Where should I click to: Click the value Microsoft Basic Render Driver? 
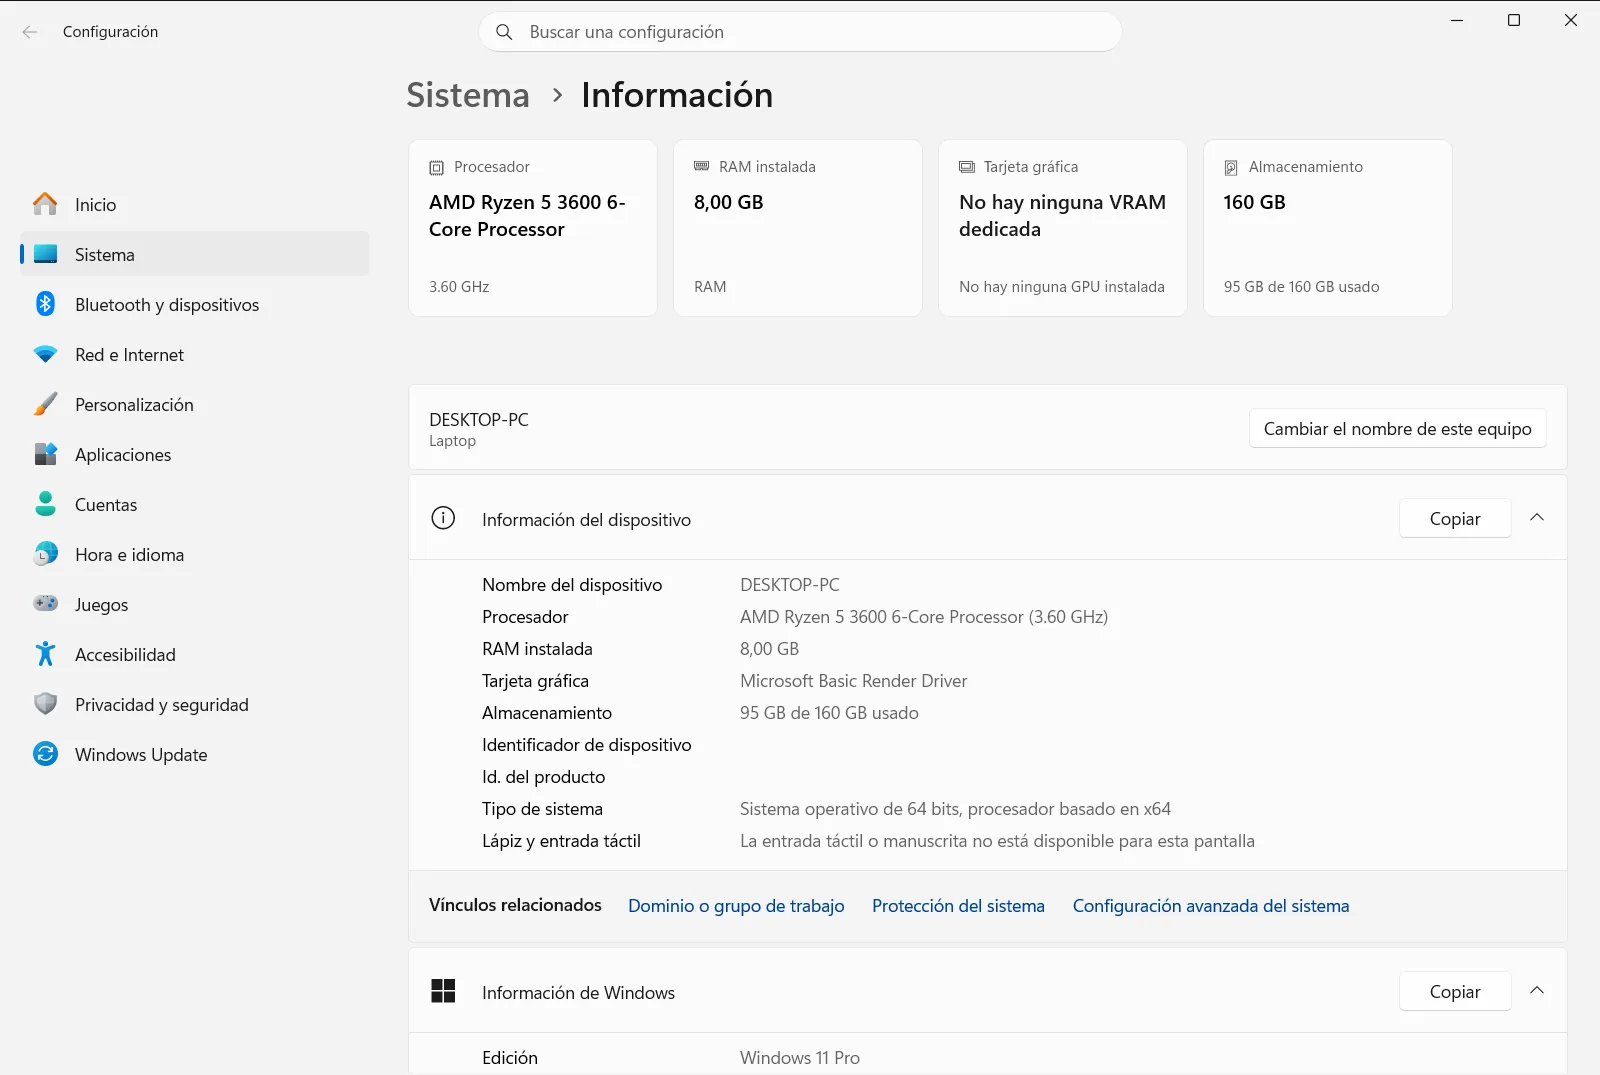coord(853,681)
